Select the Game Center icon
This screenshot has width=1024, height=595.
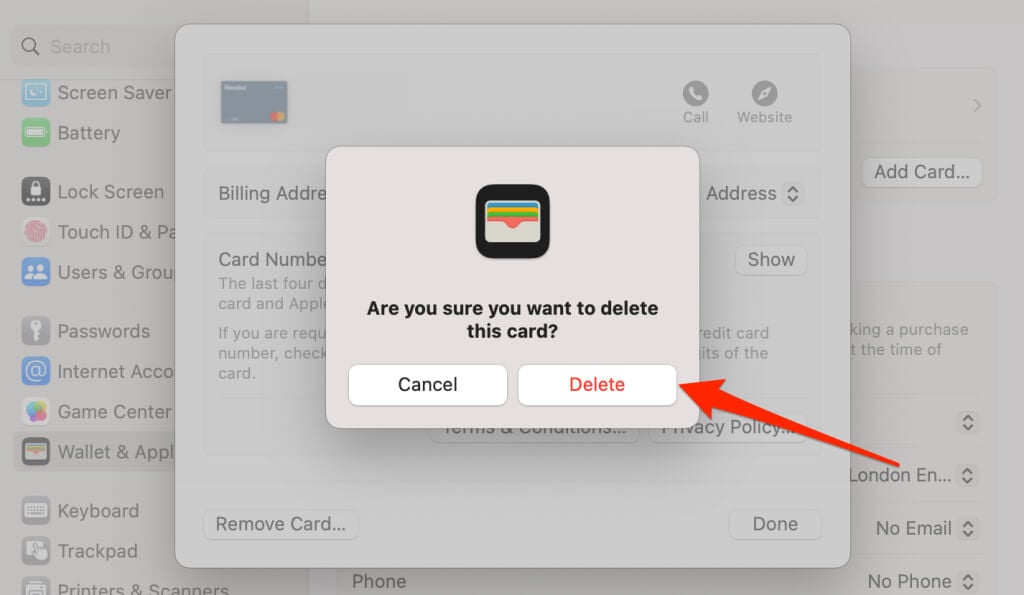point(35,411)
